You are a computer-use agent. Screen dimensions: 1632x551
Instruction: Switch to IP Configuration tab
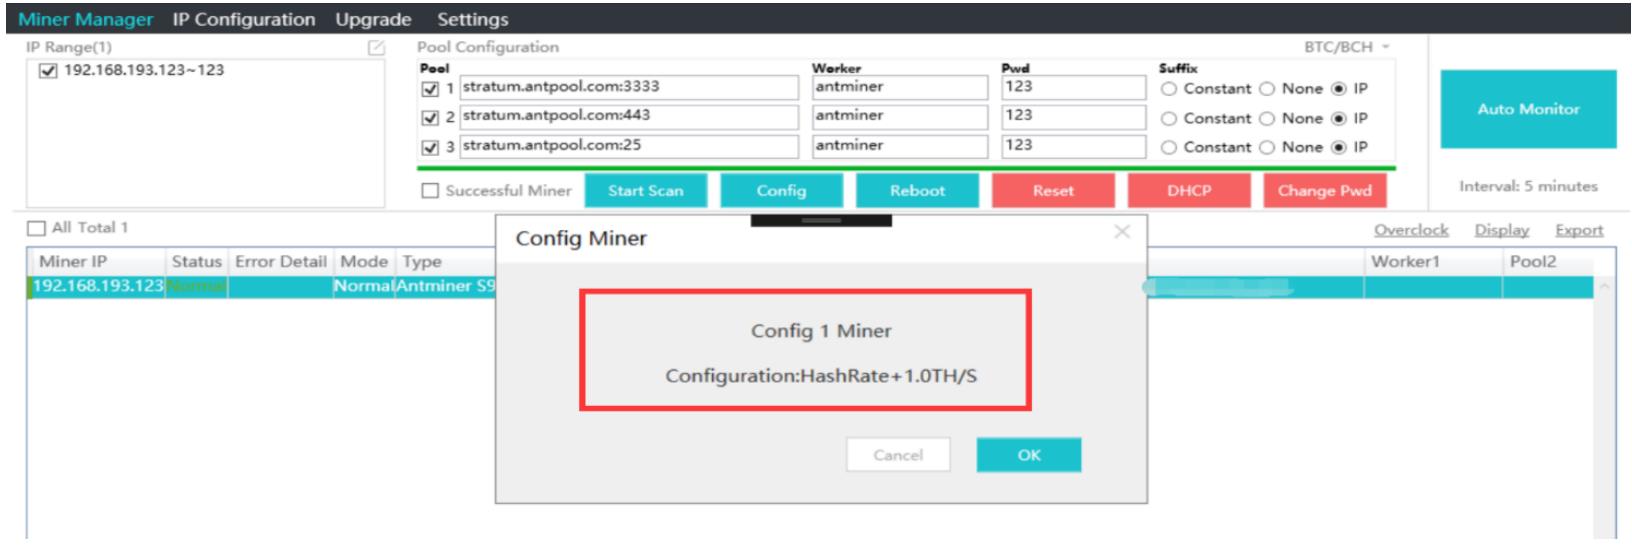coord(244,19)
